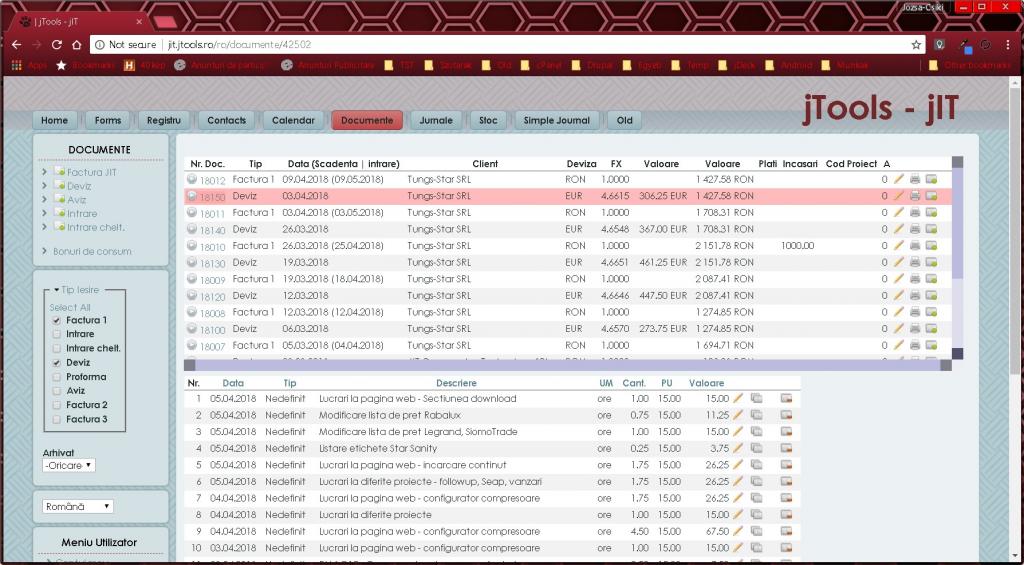This screenshot has height=565, width=1024.
Task: Expand the Factura JIT tree item
Action: coord(45,172)
